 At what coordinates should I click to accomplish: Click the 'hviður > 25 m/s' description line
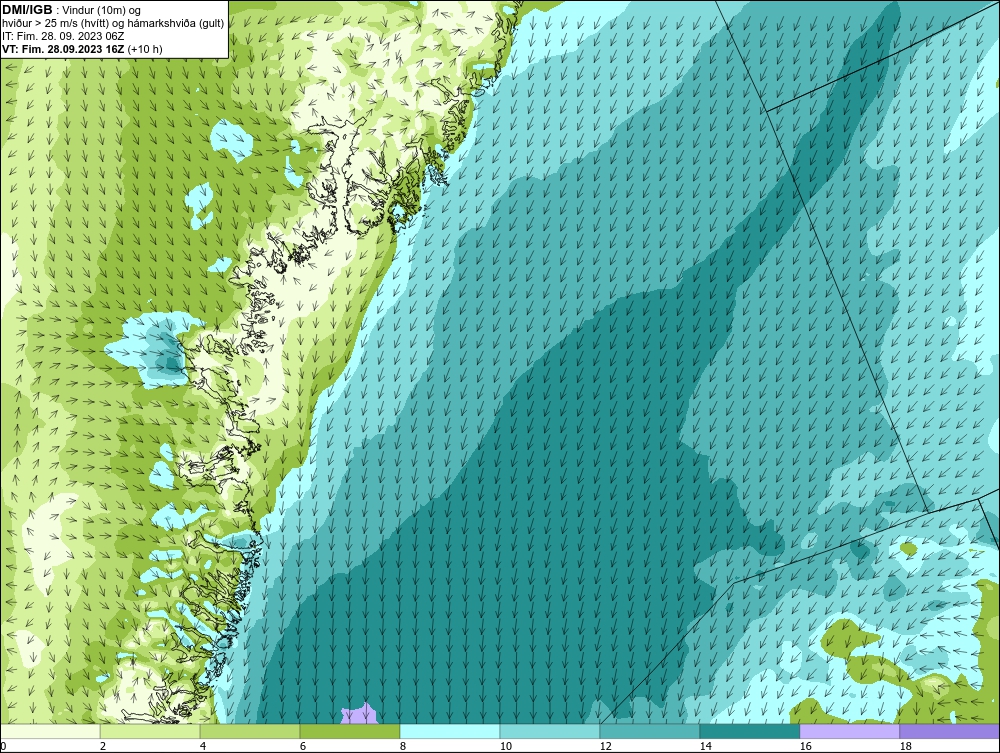pyautogui.click(x=113, y=24)
